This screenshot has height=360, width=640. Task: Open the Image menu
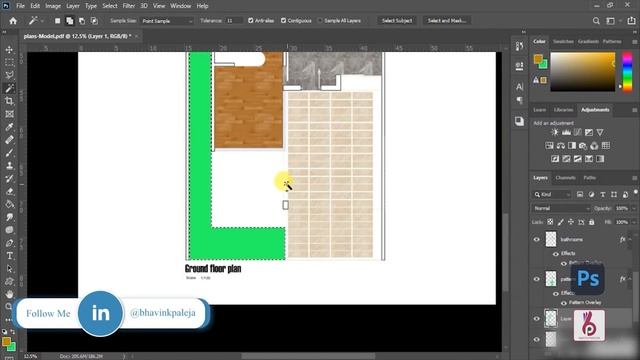53,6
